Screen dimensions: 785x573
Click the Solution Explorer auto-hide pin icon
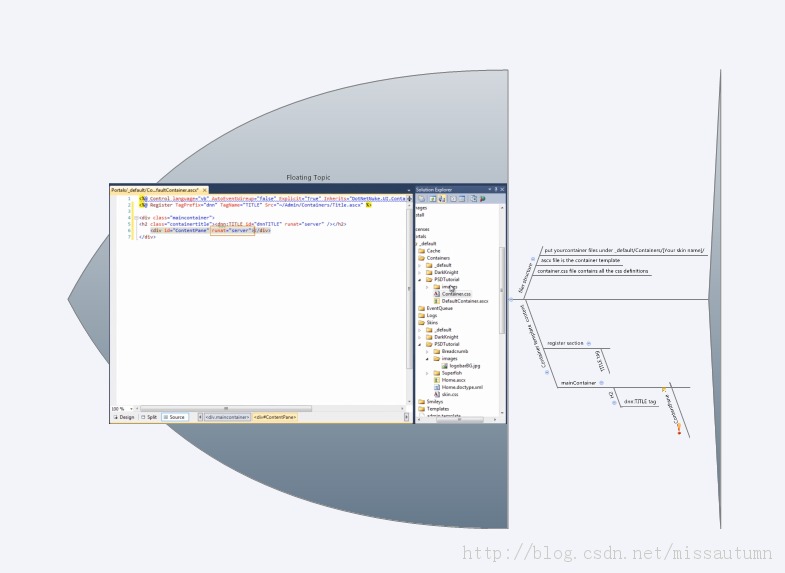coord(496,189)
